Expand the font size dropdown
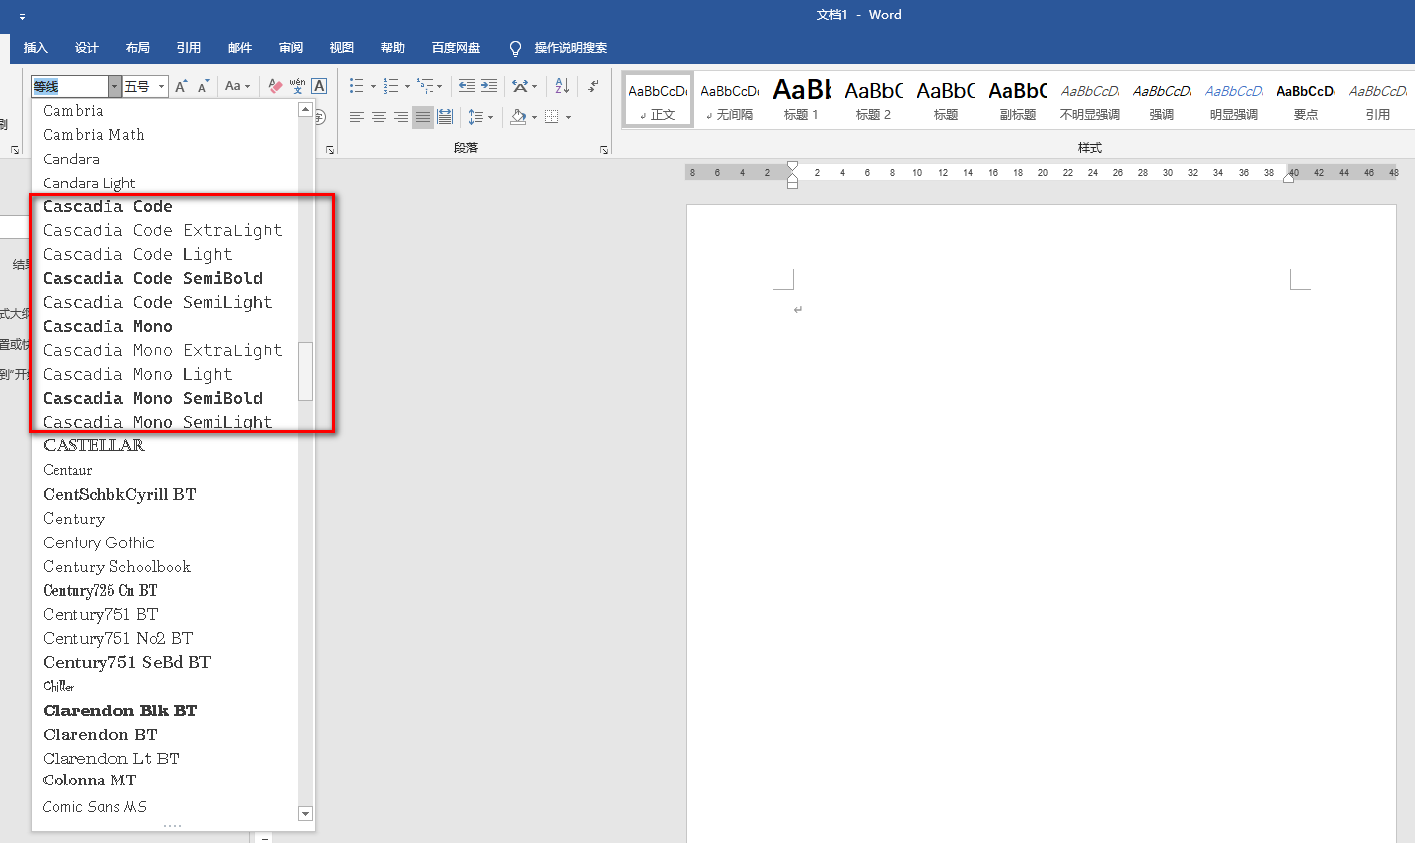1415x843 pixels. point(161,86)
